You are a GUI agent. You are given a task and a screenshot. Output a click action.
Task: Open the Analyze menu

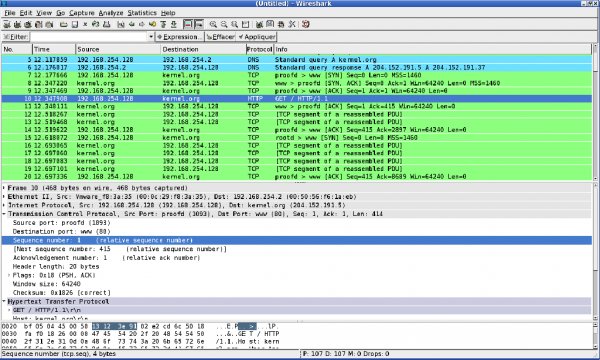(x=111, y=13)
